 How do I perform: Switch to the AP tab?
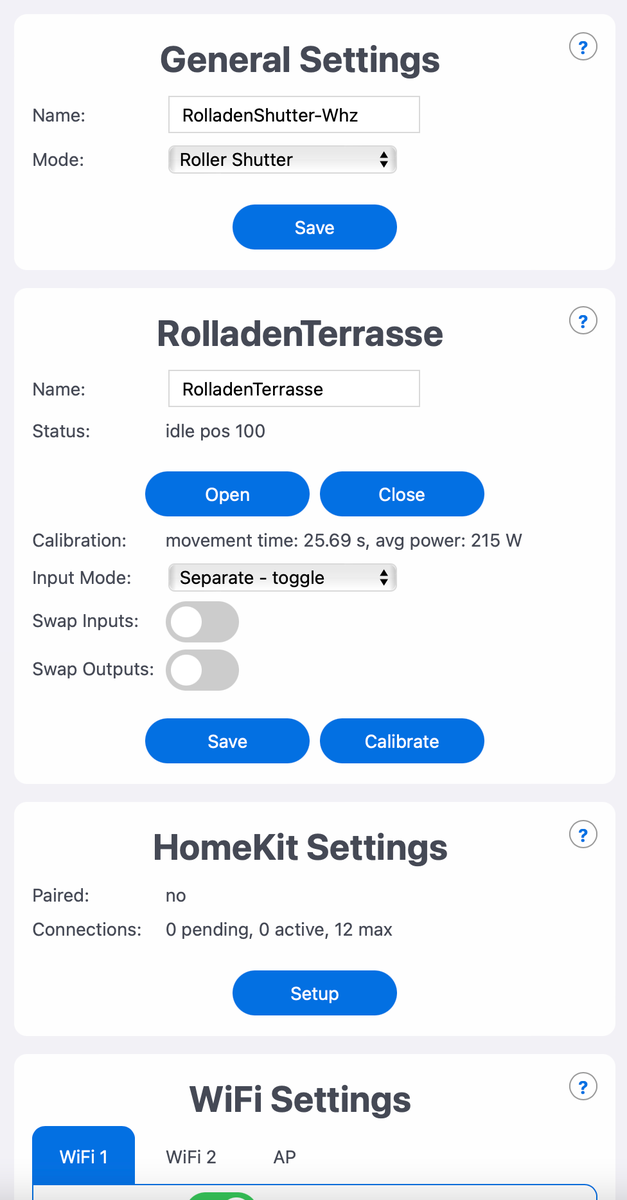[284, 1156]
